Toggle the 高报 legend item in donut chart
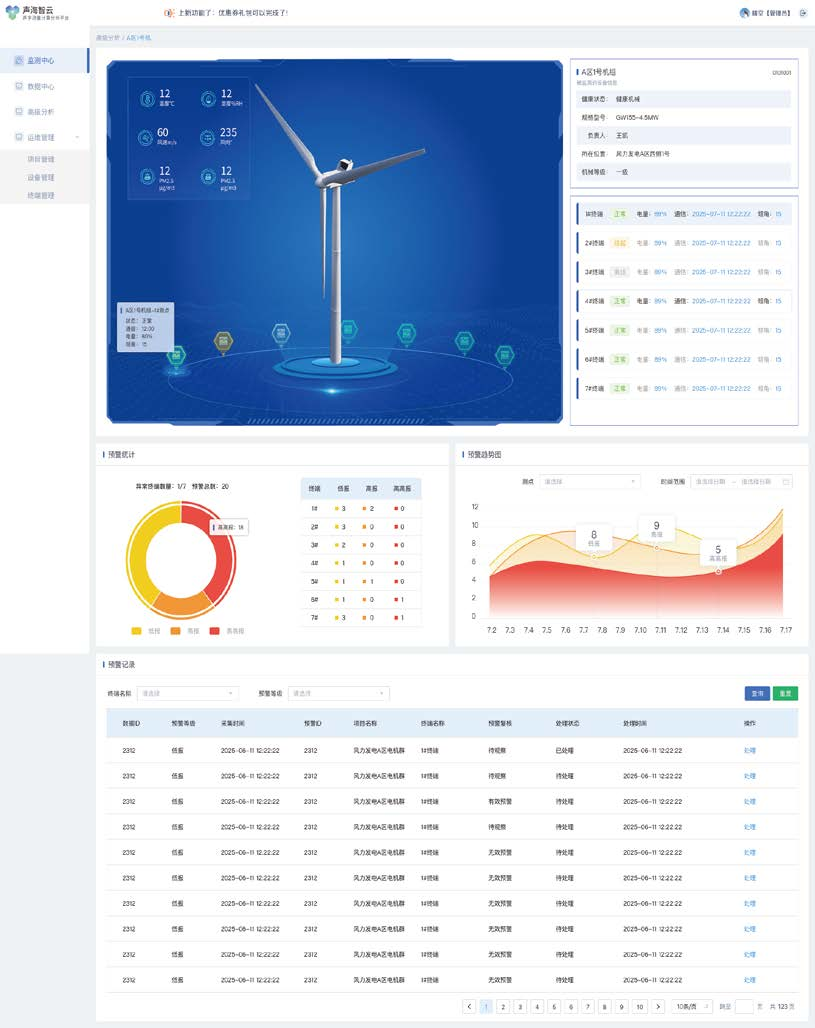 [183, 631]
